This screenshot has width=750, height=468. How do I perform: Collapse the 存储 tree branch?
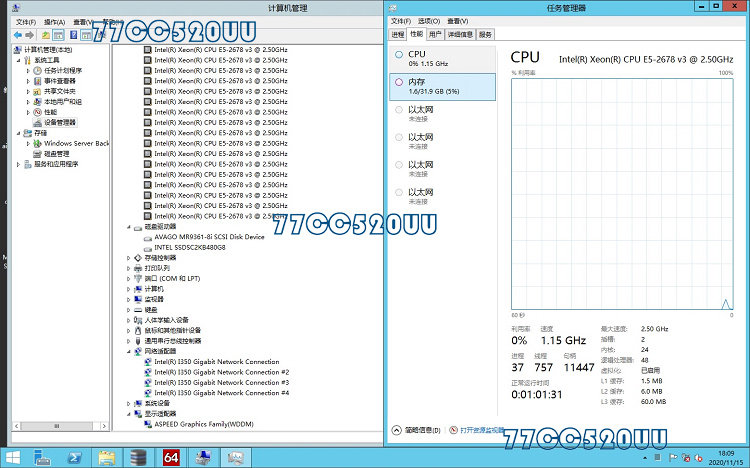pos(19,133)
